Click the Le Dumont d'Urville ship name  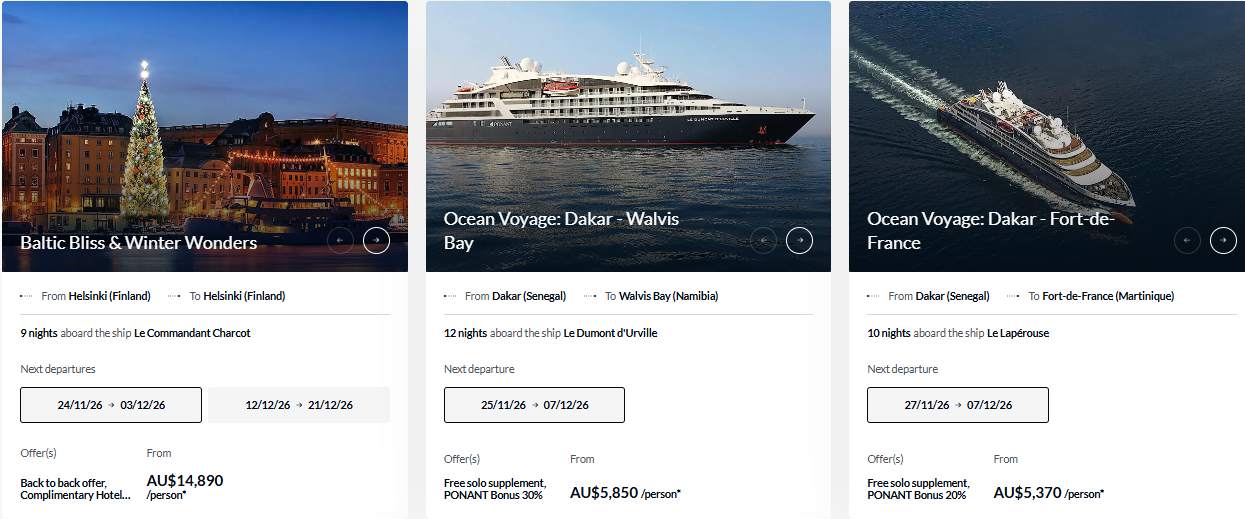pos(610,333)
